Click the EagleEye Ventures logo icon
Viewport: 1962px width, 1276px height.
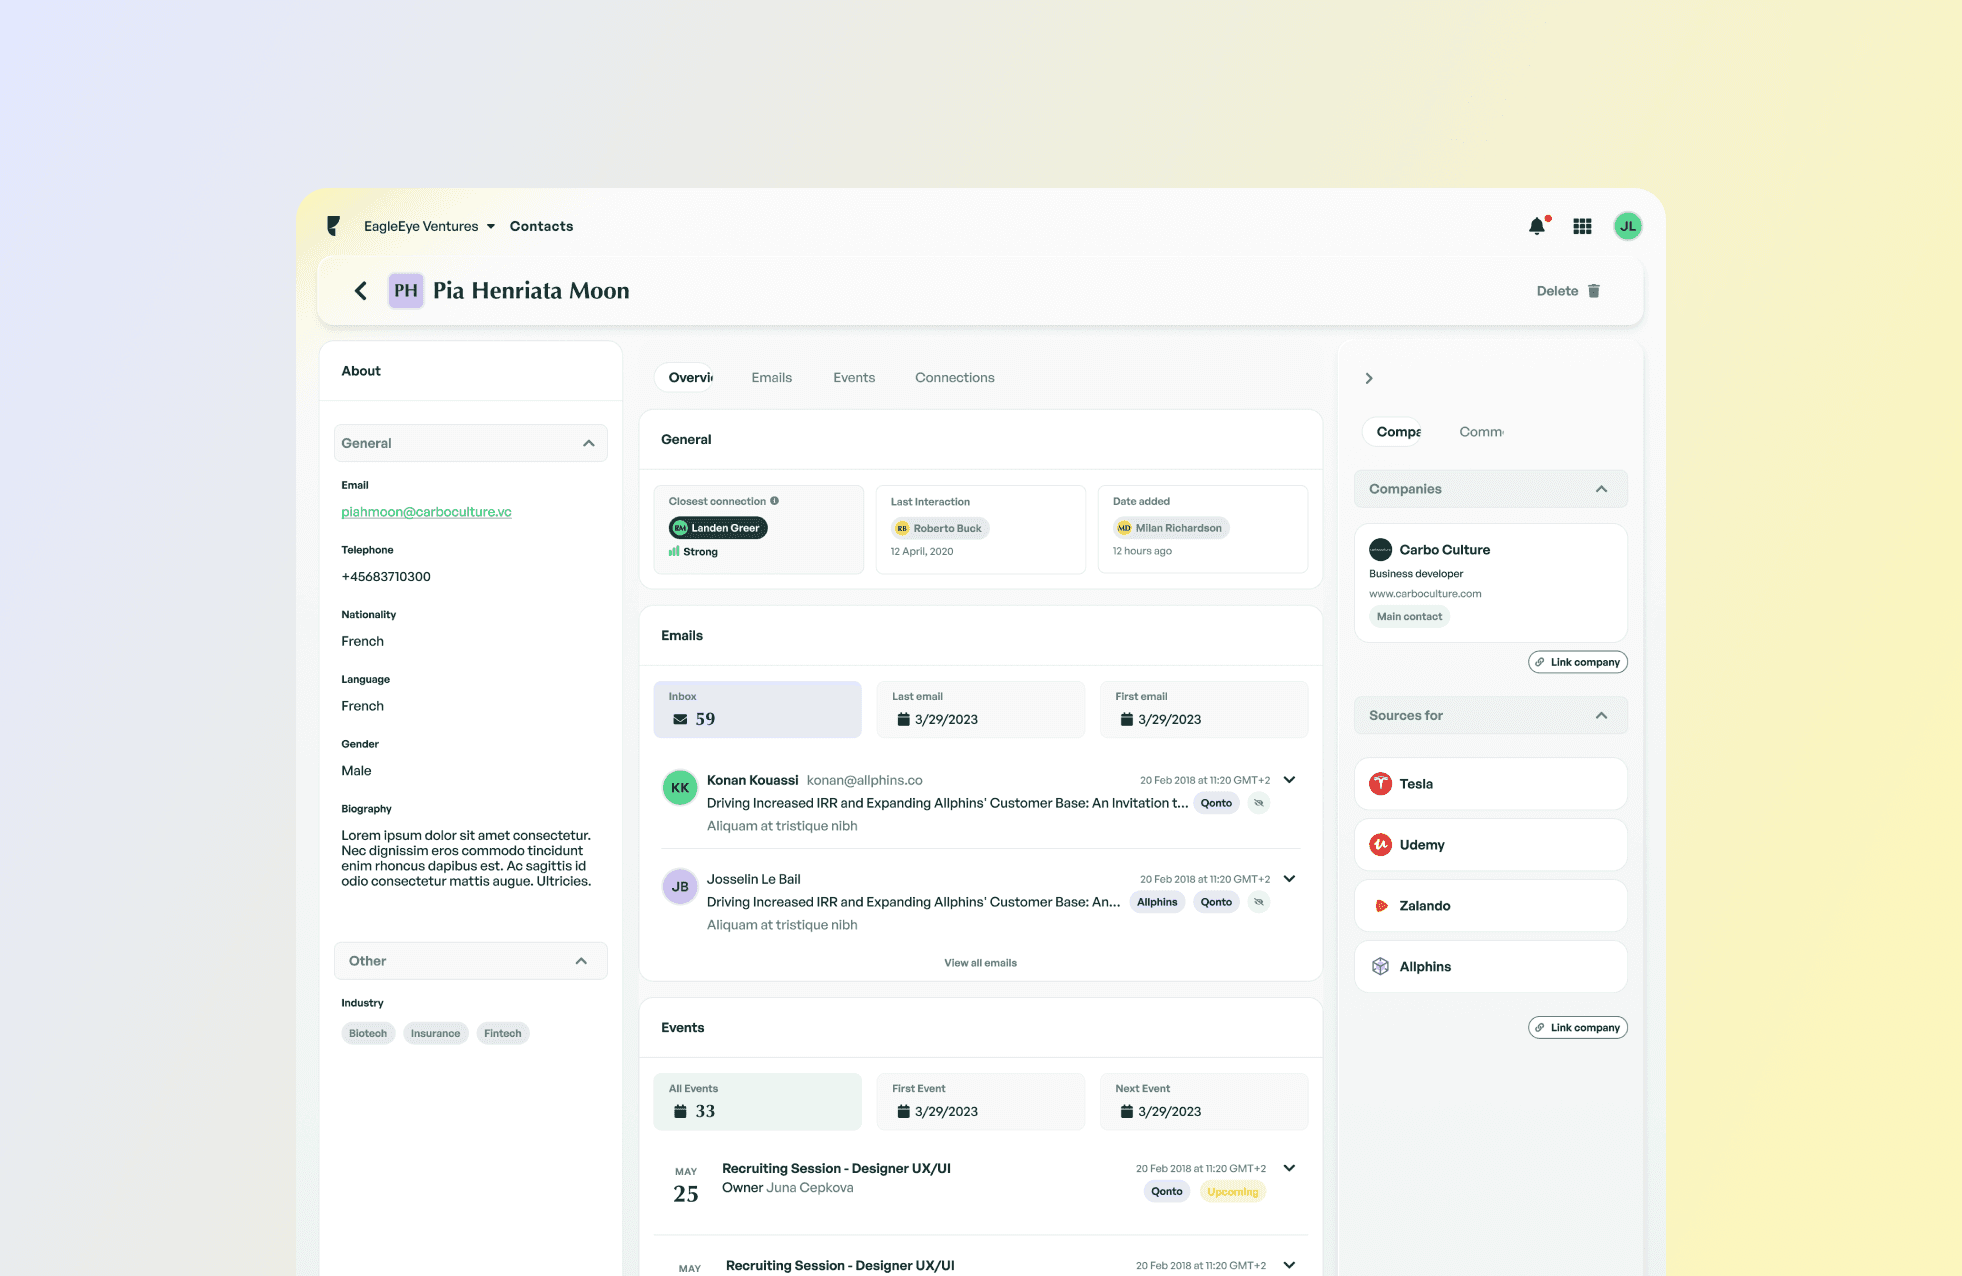tap(334, 226)
